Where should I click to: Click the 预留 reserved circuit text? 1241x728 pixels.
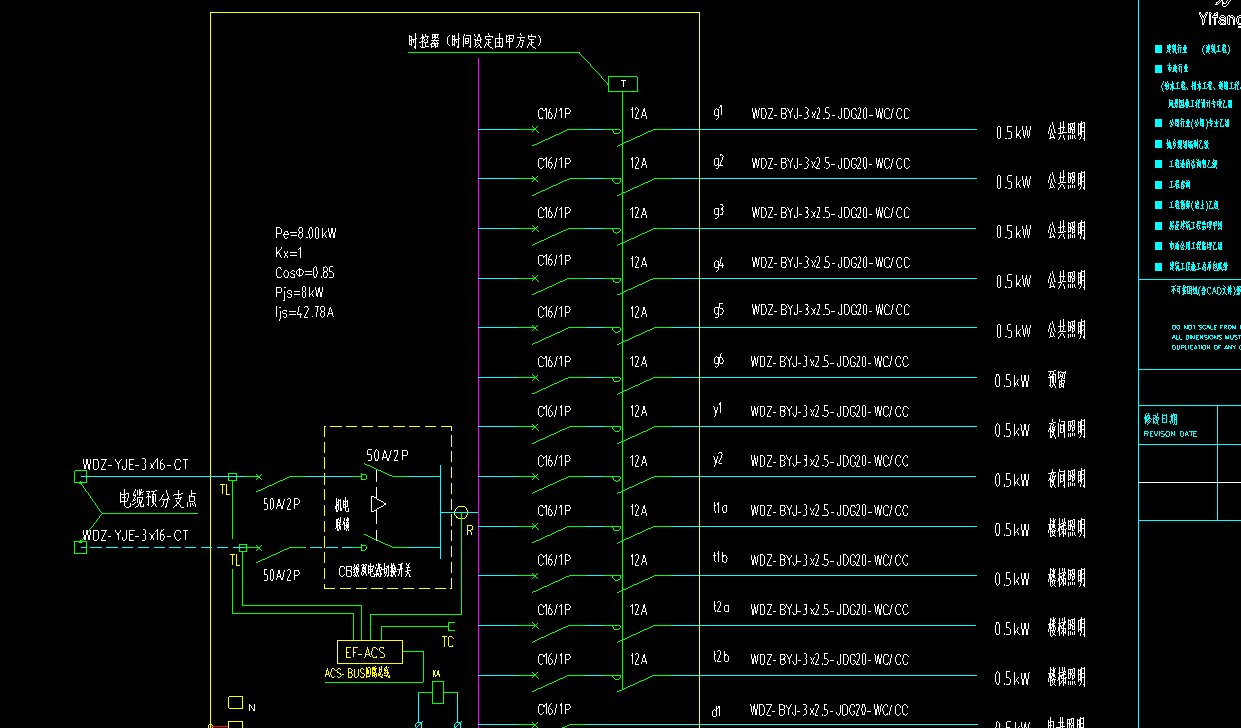tap(1058, 380)
